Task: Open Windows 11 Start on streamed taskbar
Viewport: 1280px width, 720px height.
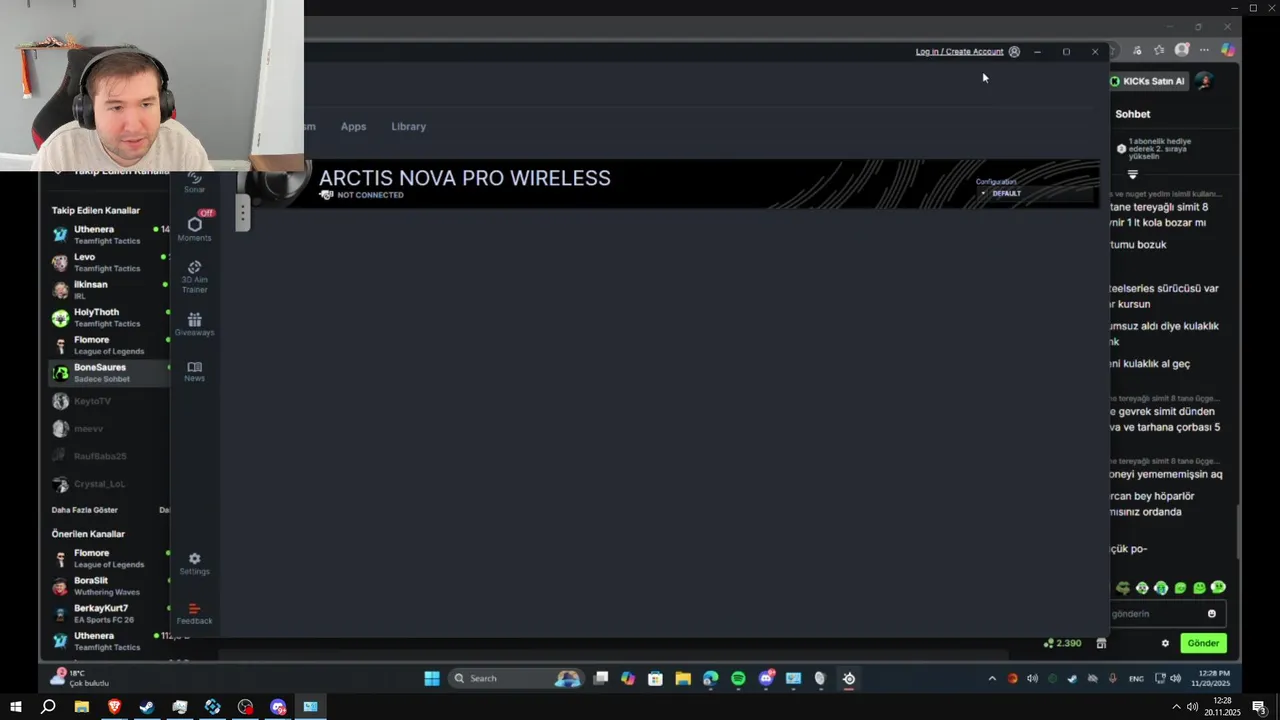Action: click(x=432, y=678)
